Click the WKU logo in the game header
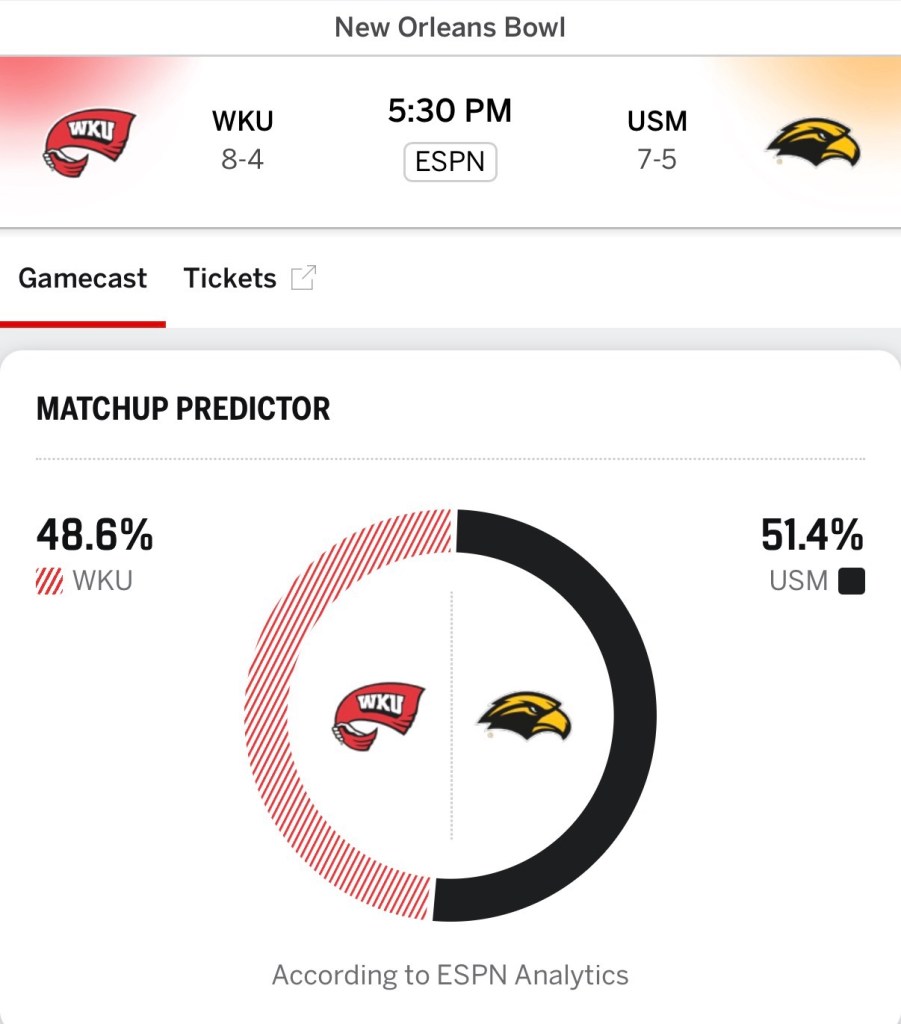The width and height of the screenshot is (901, 1024). pyautogui.click(x=88, y=141)
